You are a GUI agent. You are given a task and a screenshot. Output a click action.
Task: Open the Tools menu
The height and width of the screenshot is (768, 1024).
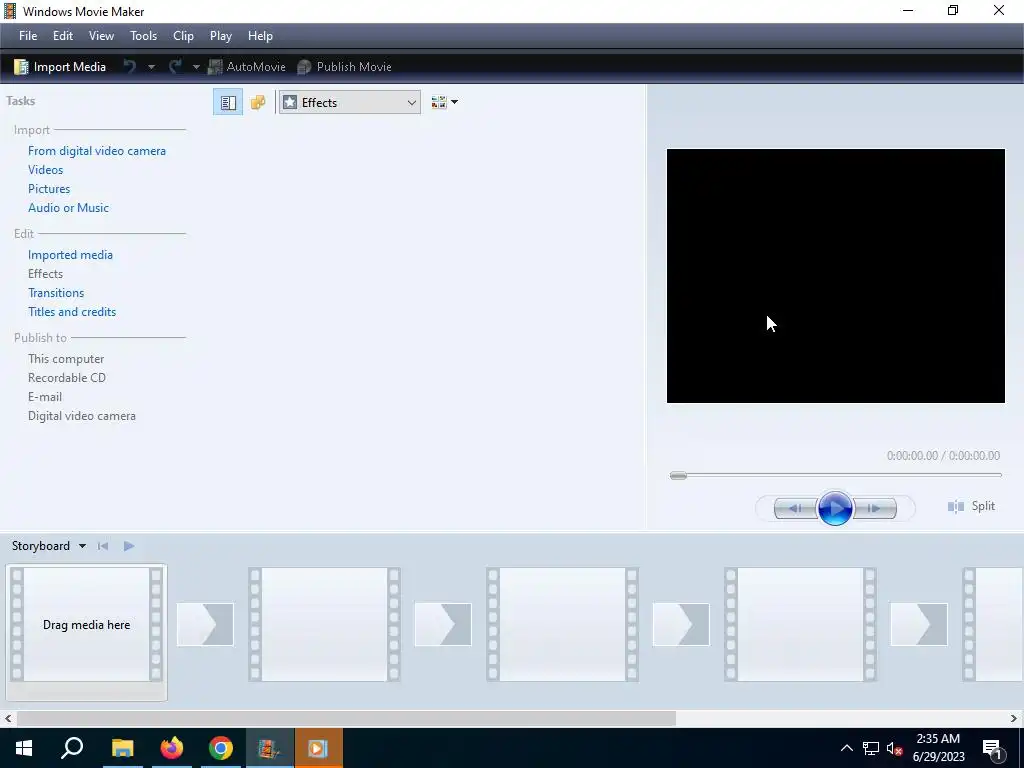[143, 36]
